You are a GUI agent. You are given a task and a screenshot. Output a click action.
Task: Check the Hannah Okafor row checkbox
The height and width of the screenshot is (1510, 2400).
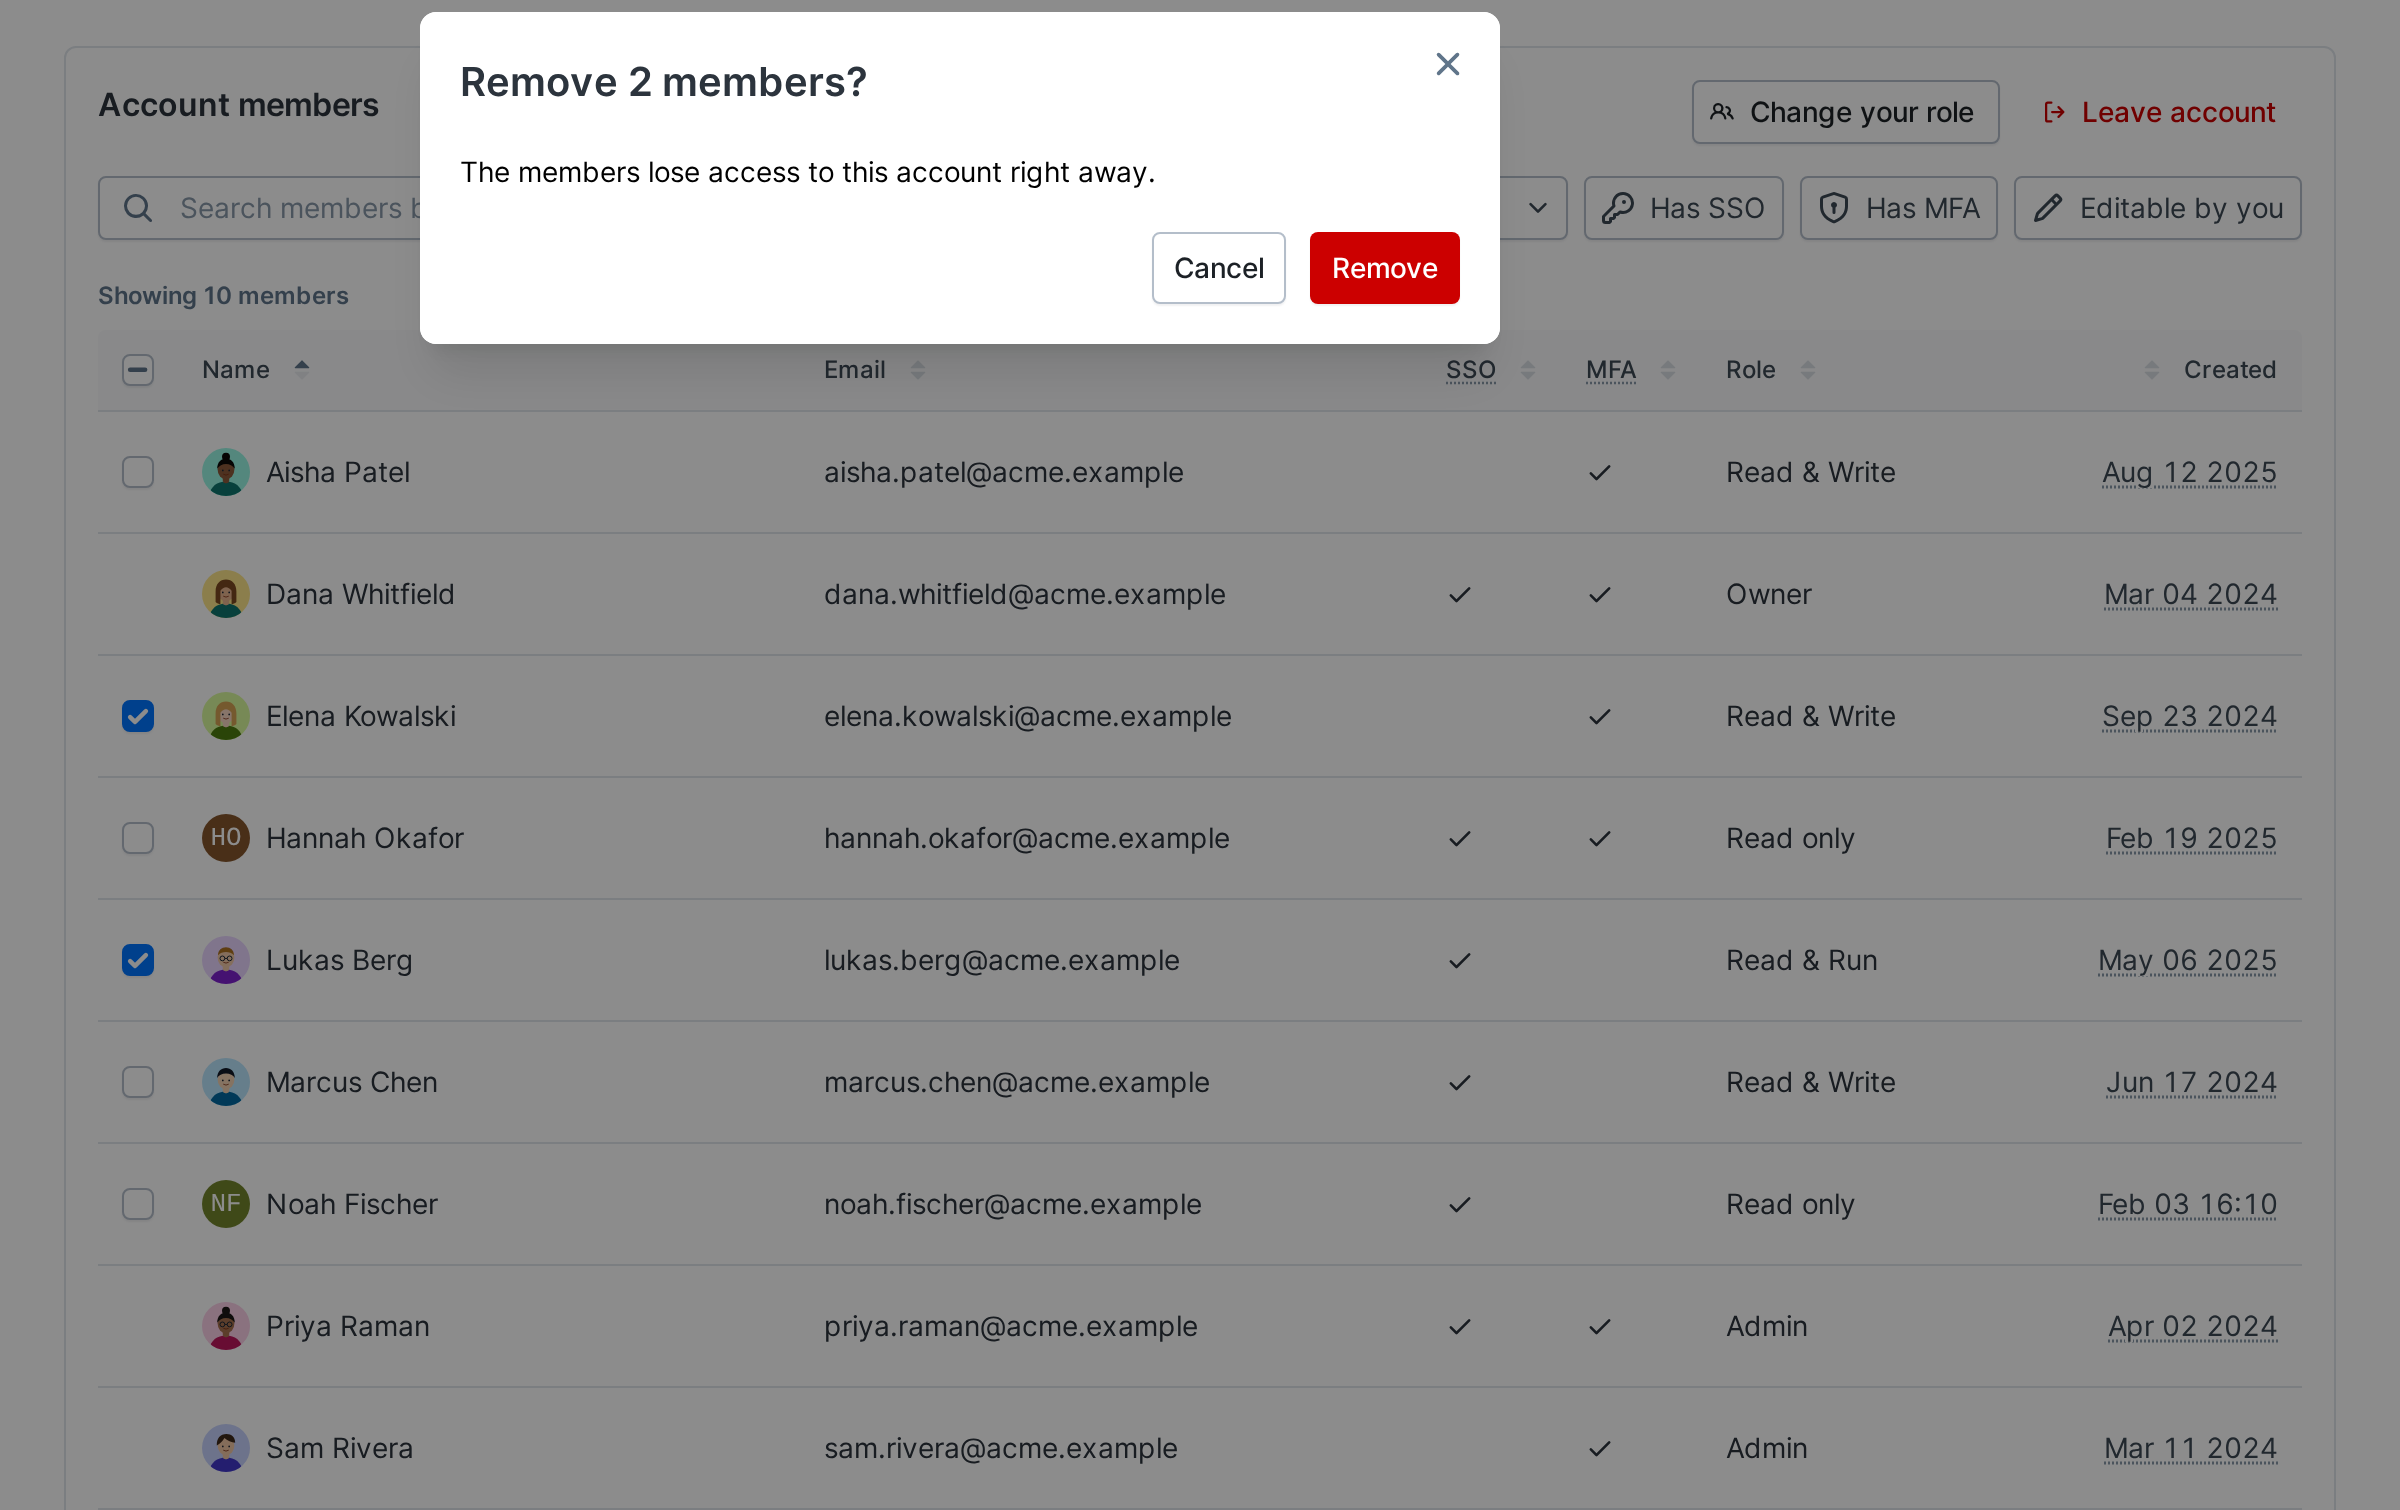click(x=138, y=838)
